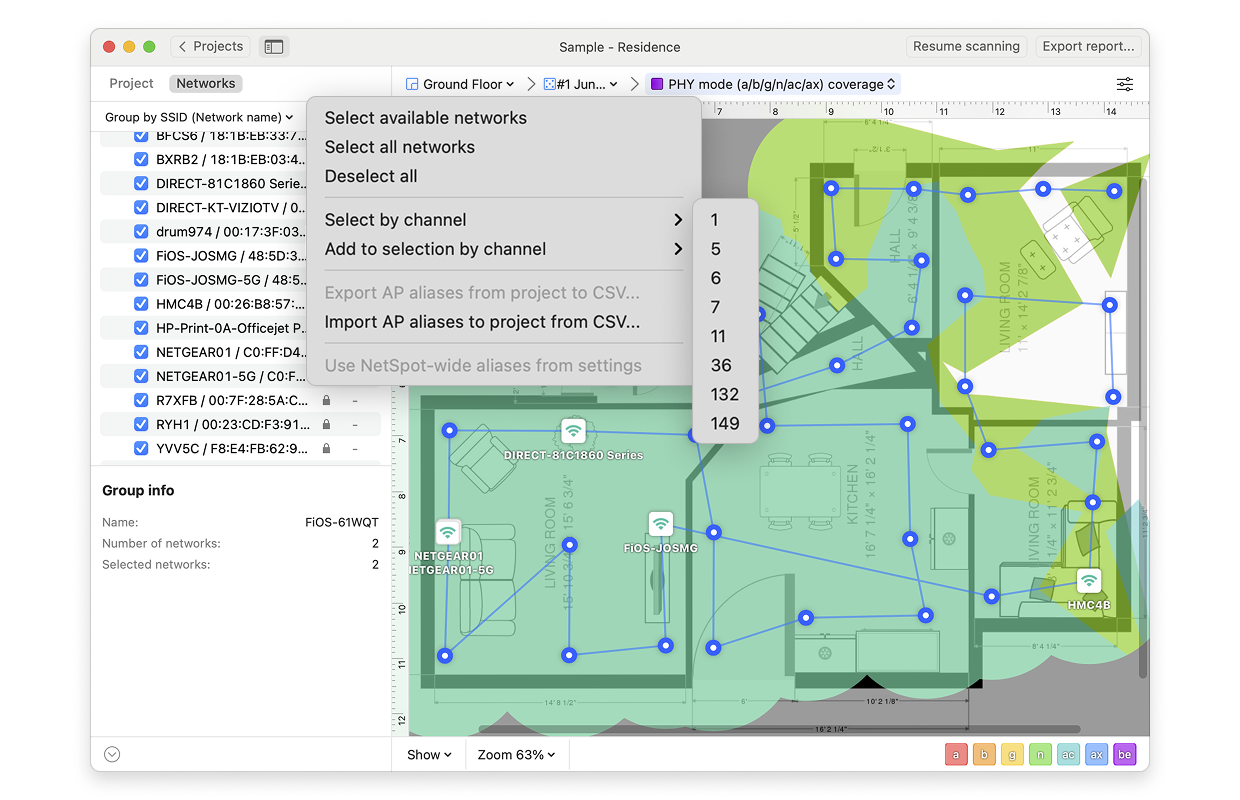Click the HMC4B access point icon

1088,580
